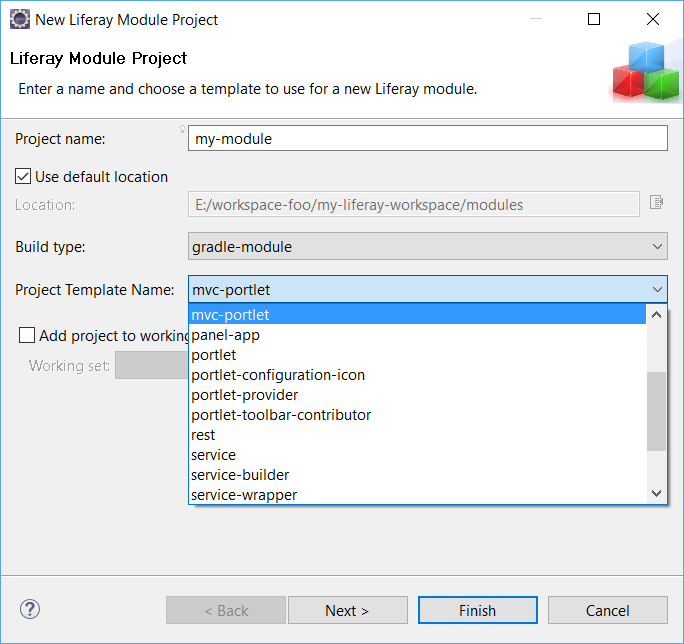Click the template list scrollbar thumb
This screenshot has height=644, width=684.
(657, 411)
